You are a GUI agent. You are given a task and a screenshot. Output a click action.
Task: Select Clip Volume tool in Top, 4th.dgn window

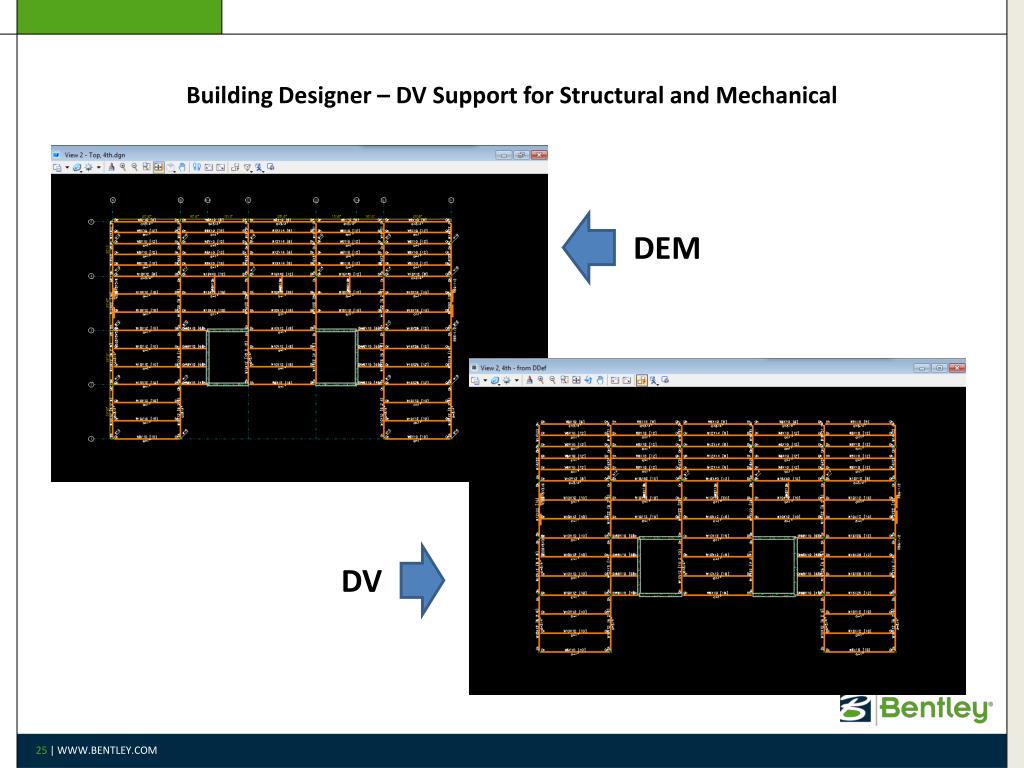point(248,167)
